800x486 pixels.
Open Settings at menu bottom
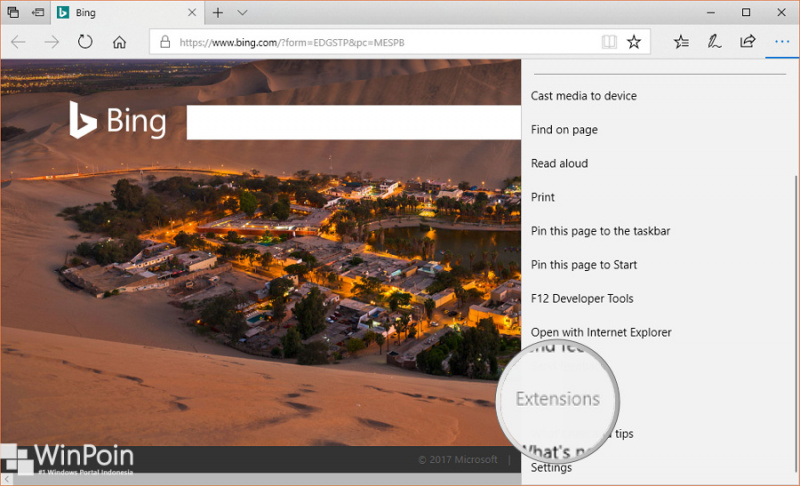551,467
